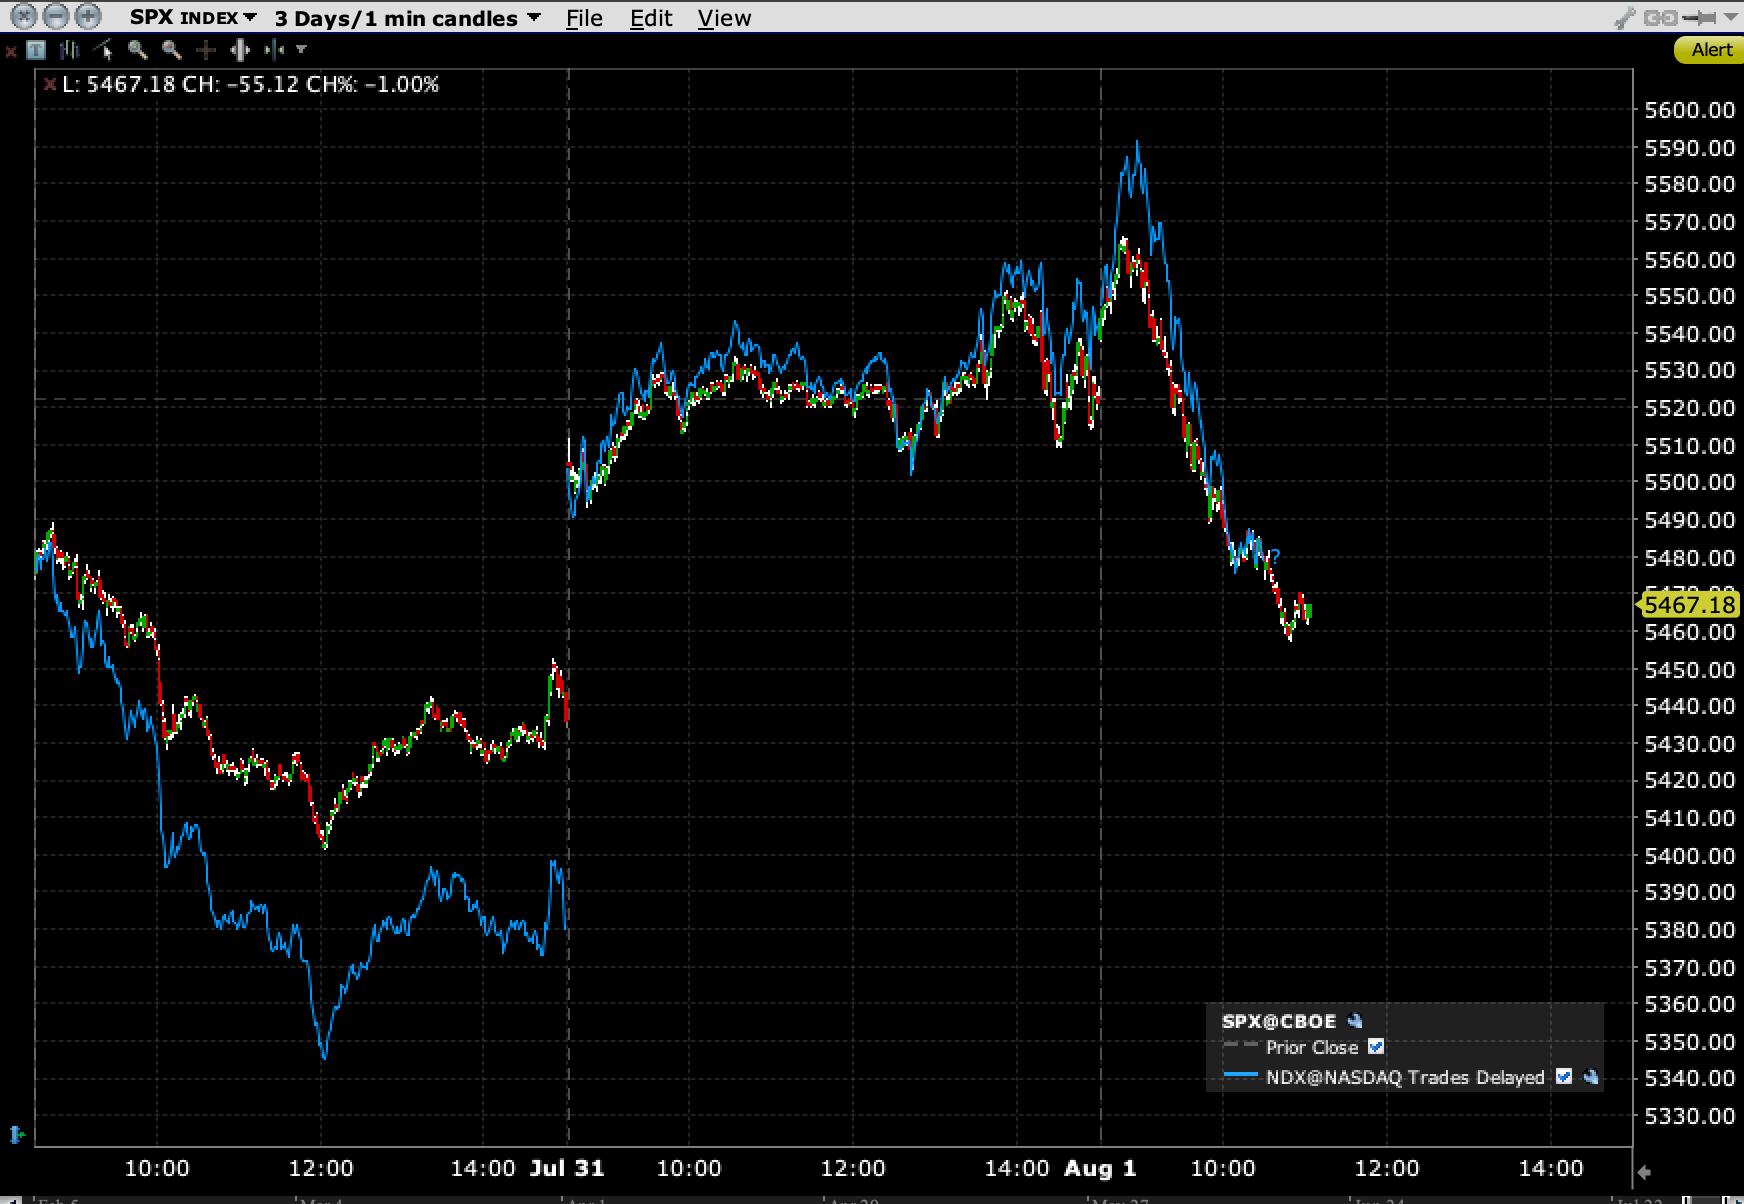The height and width of the screenshot is (1204, 1744).
Task: Disable the NDX@NASDAQ Trades Delayed overlay
Action: click(x=1564, y=1077)
